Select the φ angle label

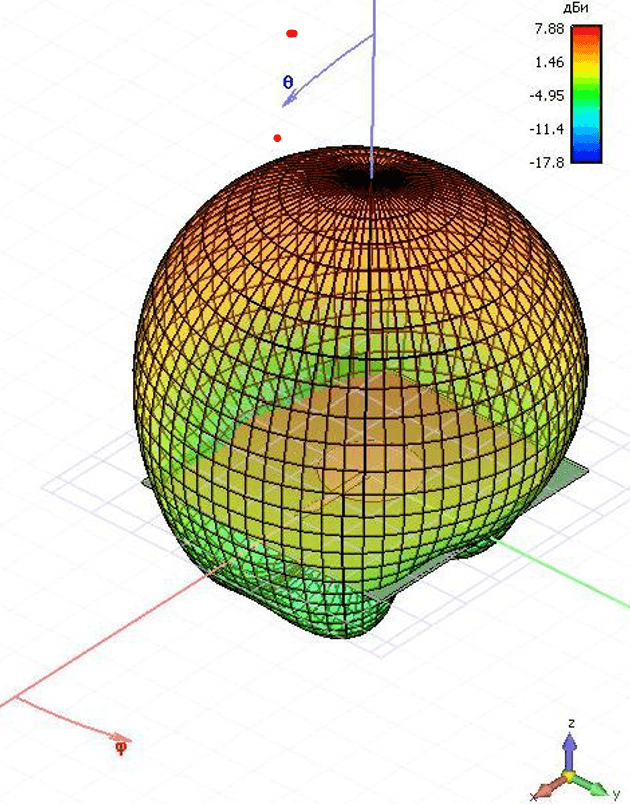click(121, 746)
